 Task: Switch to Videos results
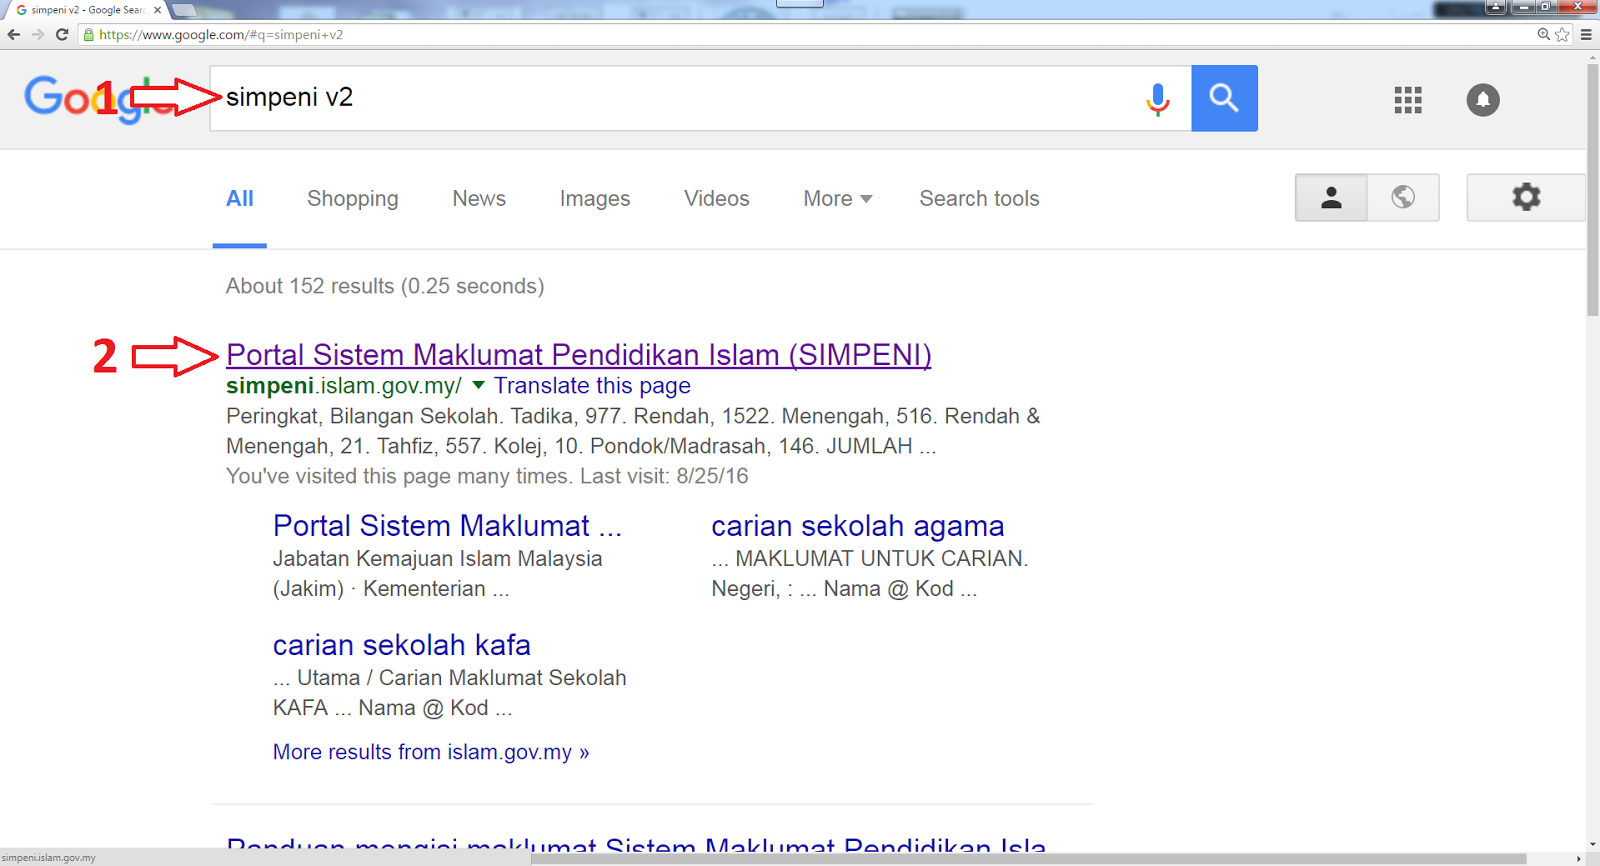point(717,198)
